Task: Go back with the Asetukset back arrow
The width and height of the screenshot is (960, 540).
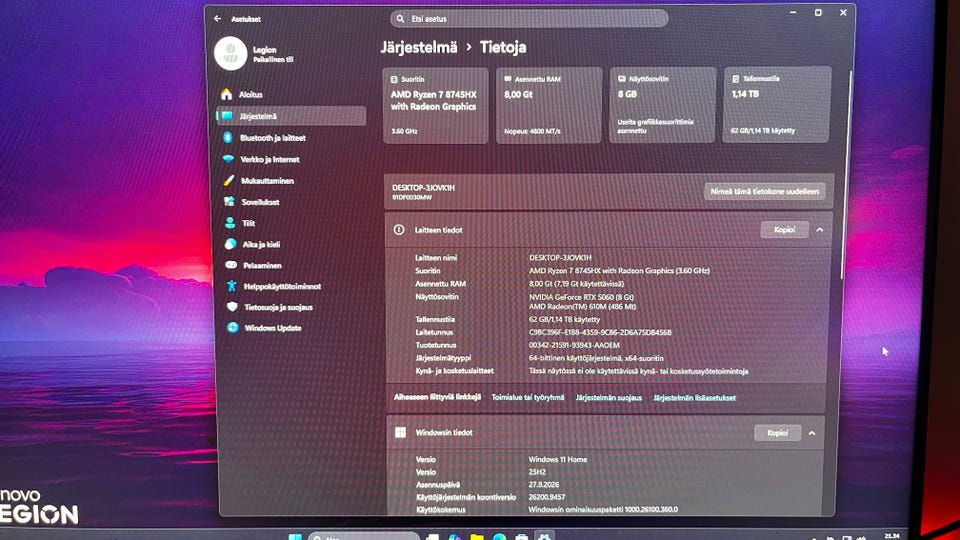Action: [x=218, y=19]
